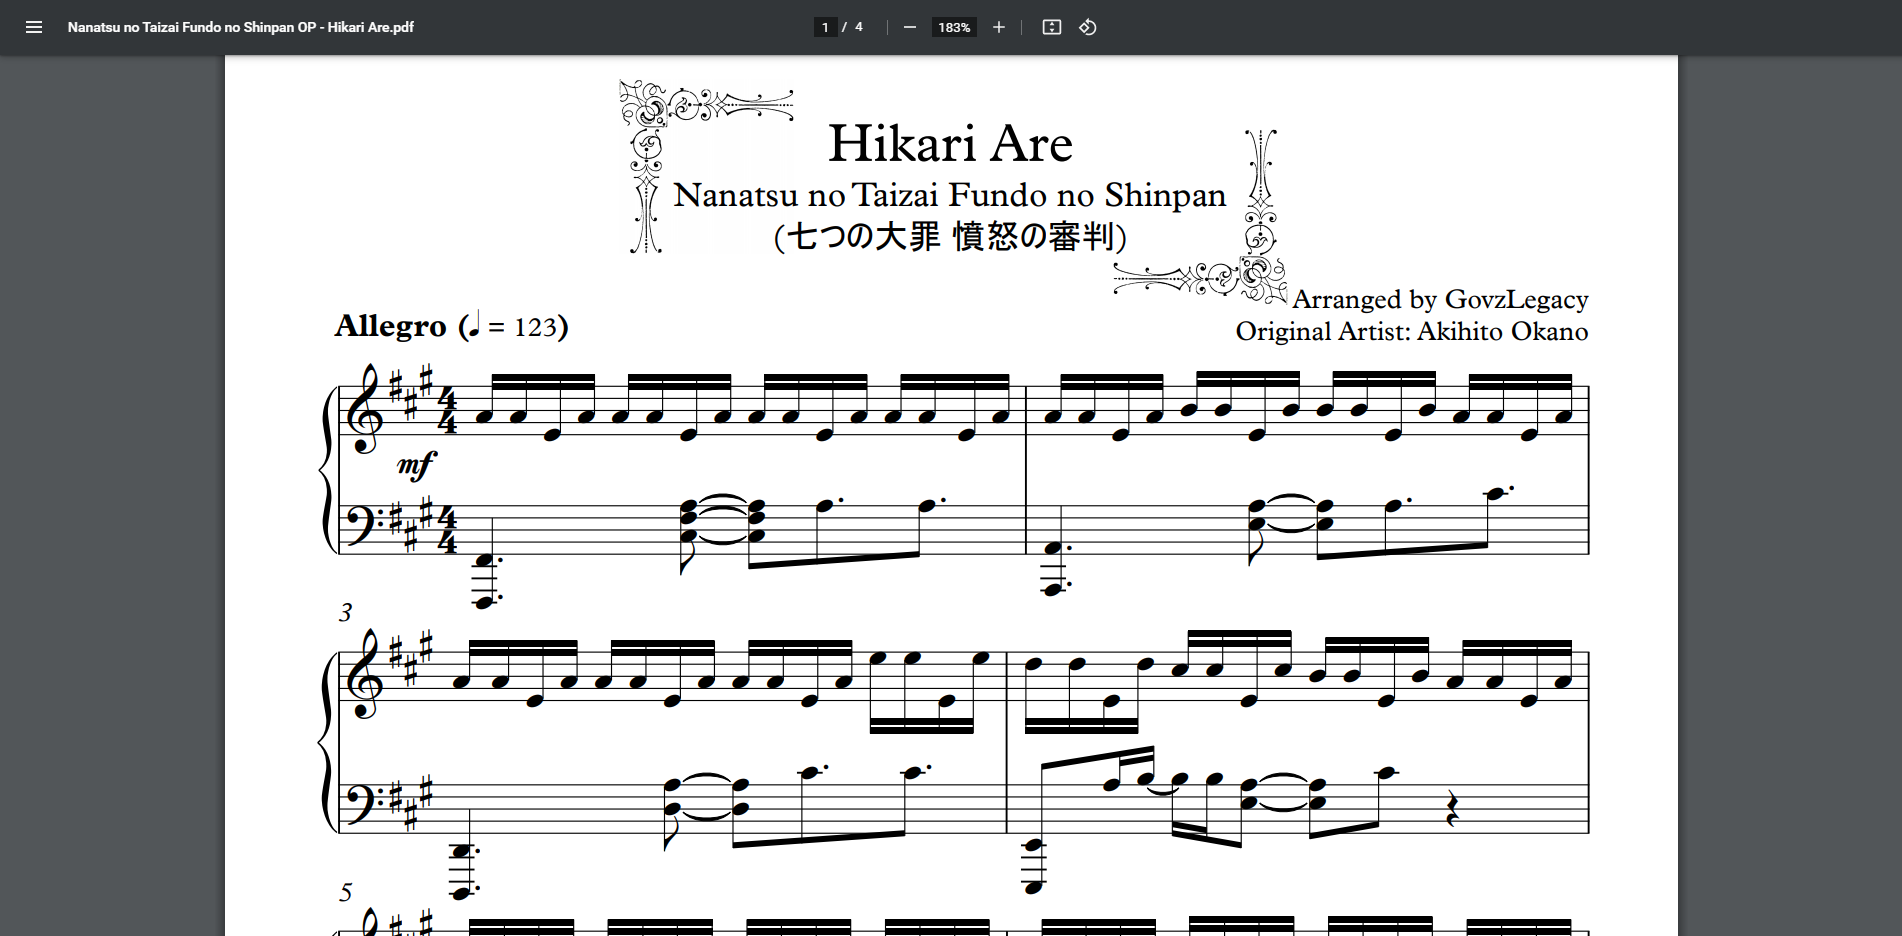The height and width of the screenshot is (936, 1902).
Task: Click the mf dynamic marking
Action: (x=416, y=465)
